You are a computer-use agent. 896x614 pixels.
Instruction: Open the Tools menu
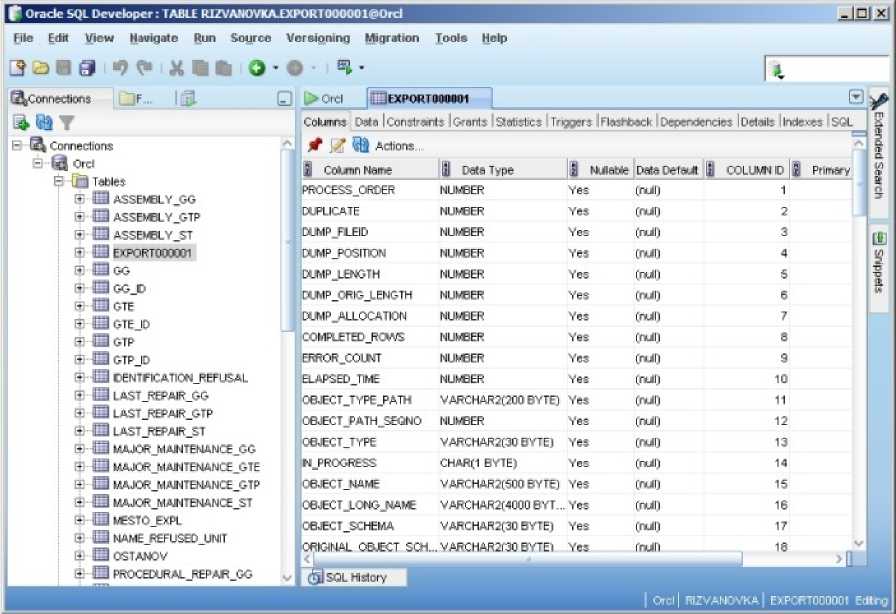click(x=451, y=38)
